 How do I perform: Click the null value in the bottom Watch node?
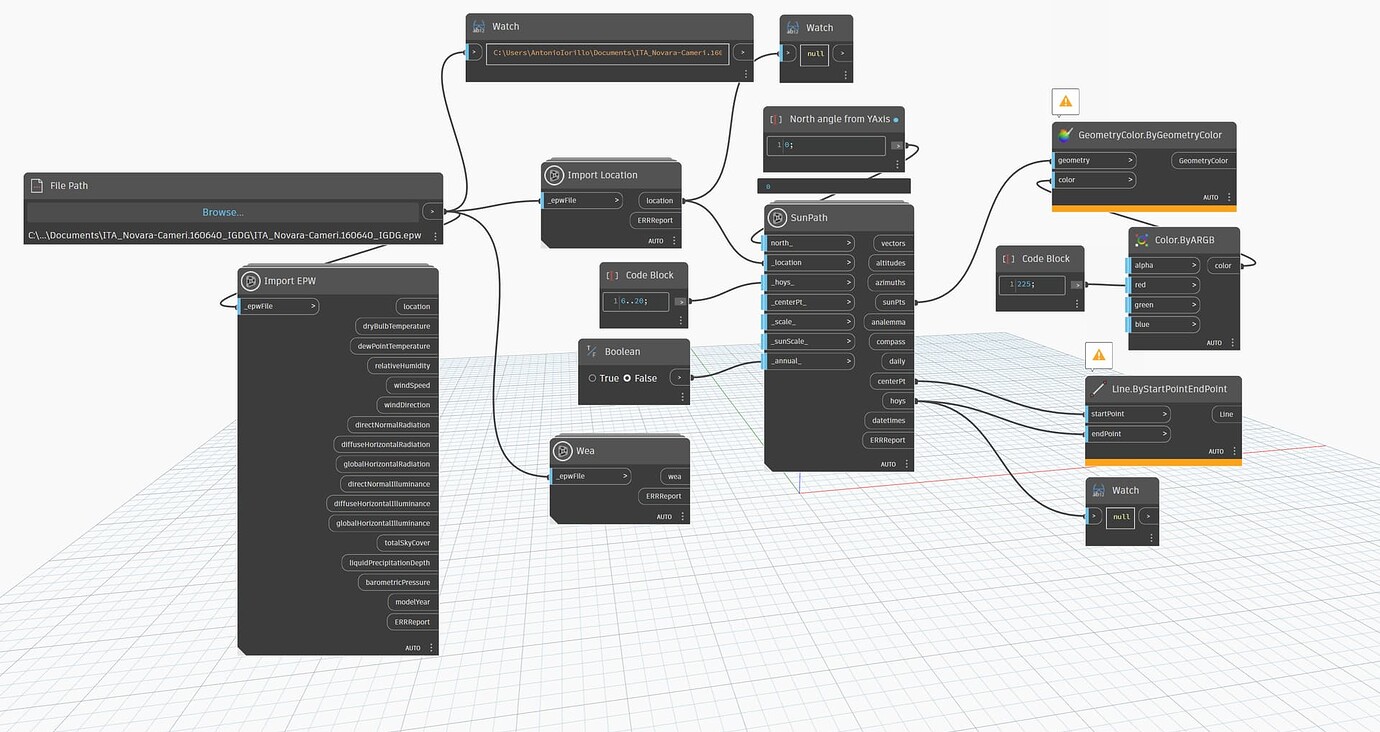pyautogui.click(x=1120, y=517)
